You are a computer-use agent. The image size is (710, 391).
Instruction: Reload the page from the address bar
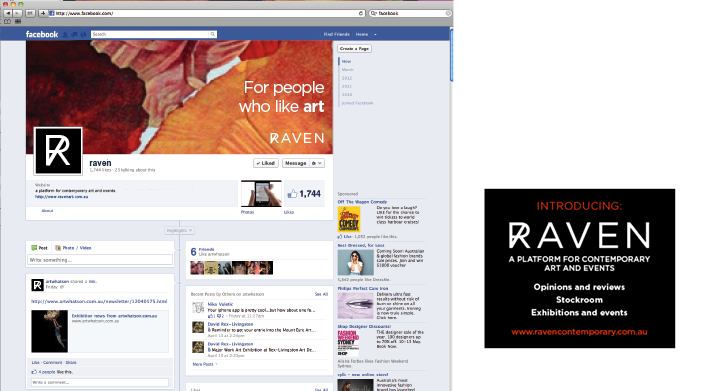click(361, 14)
